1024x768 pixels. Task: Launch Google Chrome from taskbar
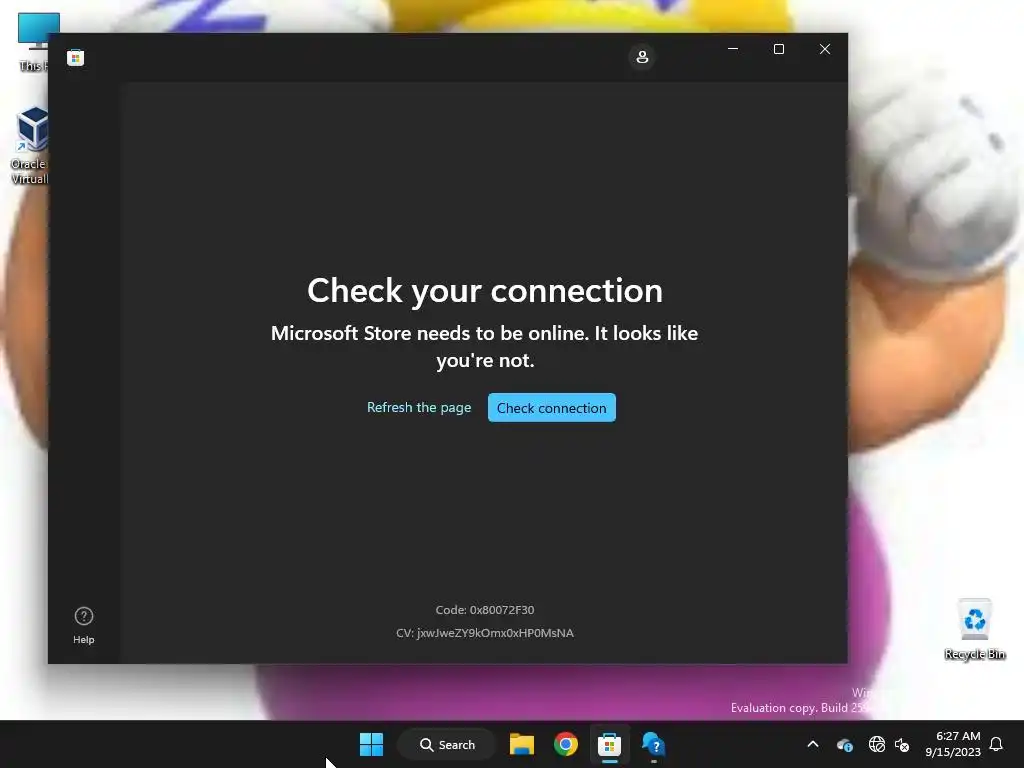point(566,744)
